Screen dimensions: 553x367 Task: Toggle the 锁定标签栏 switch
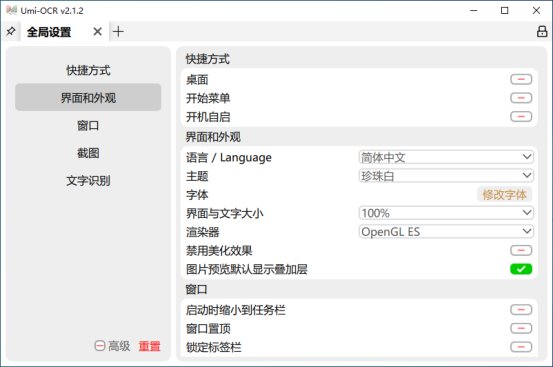[x=521, y=347]
